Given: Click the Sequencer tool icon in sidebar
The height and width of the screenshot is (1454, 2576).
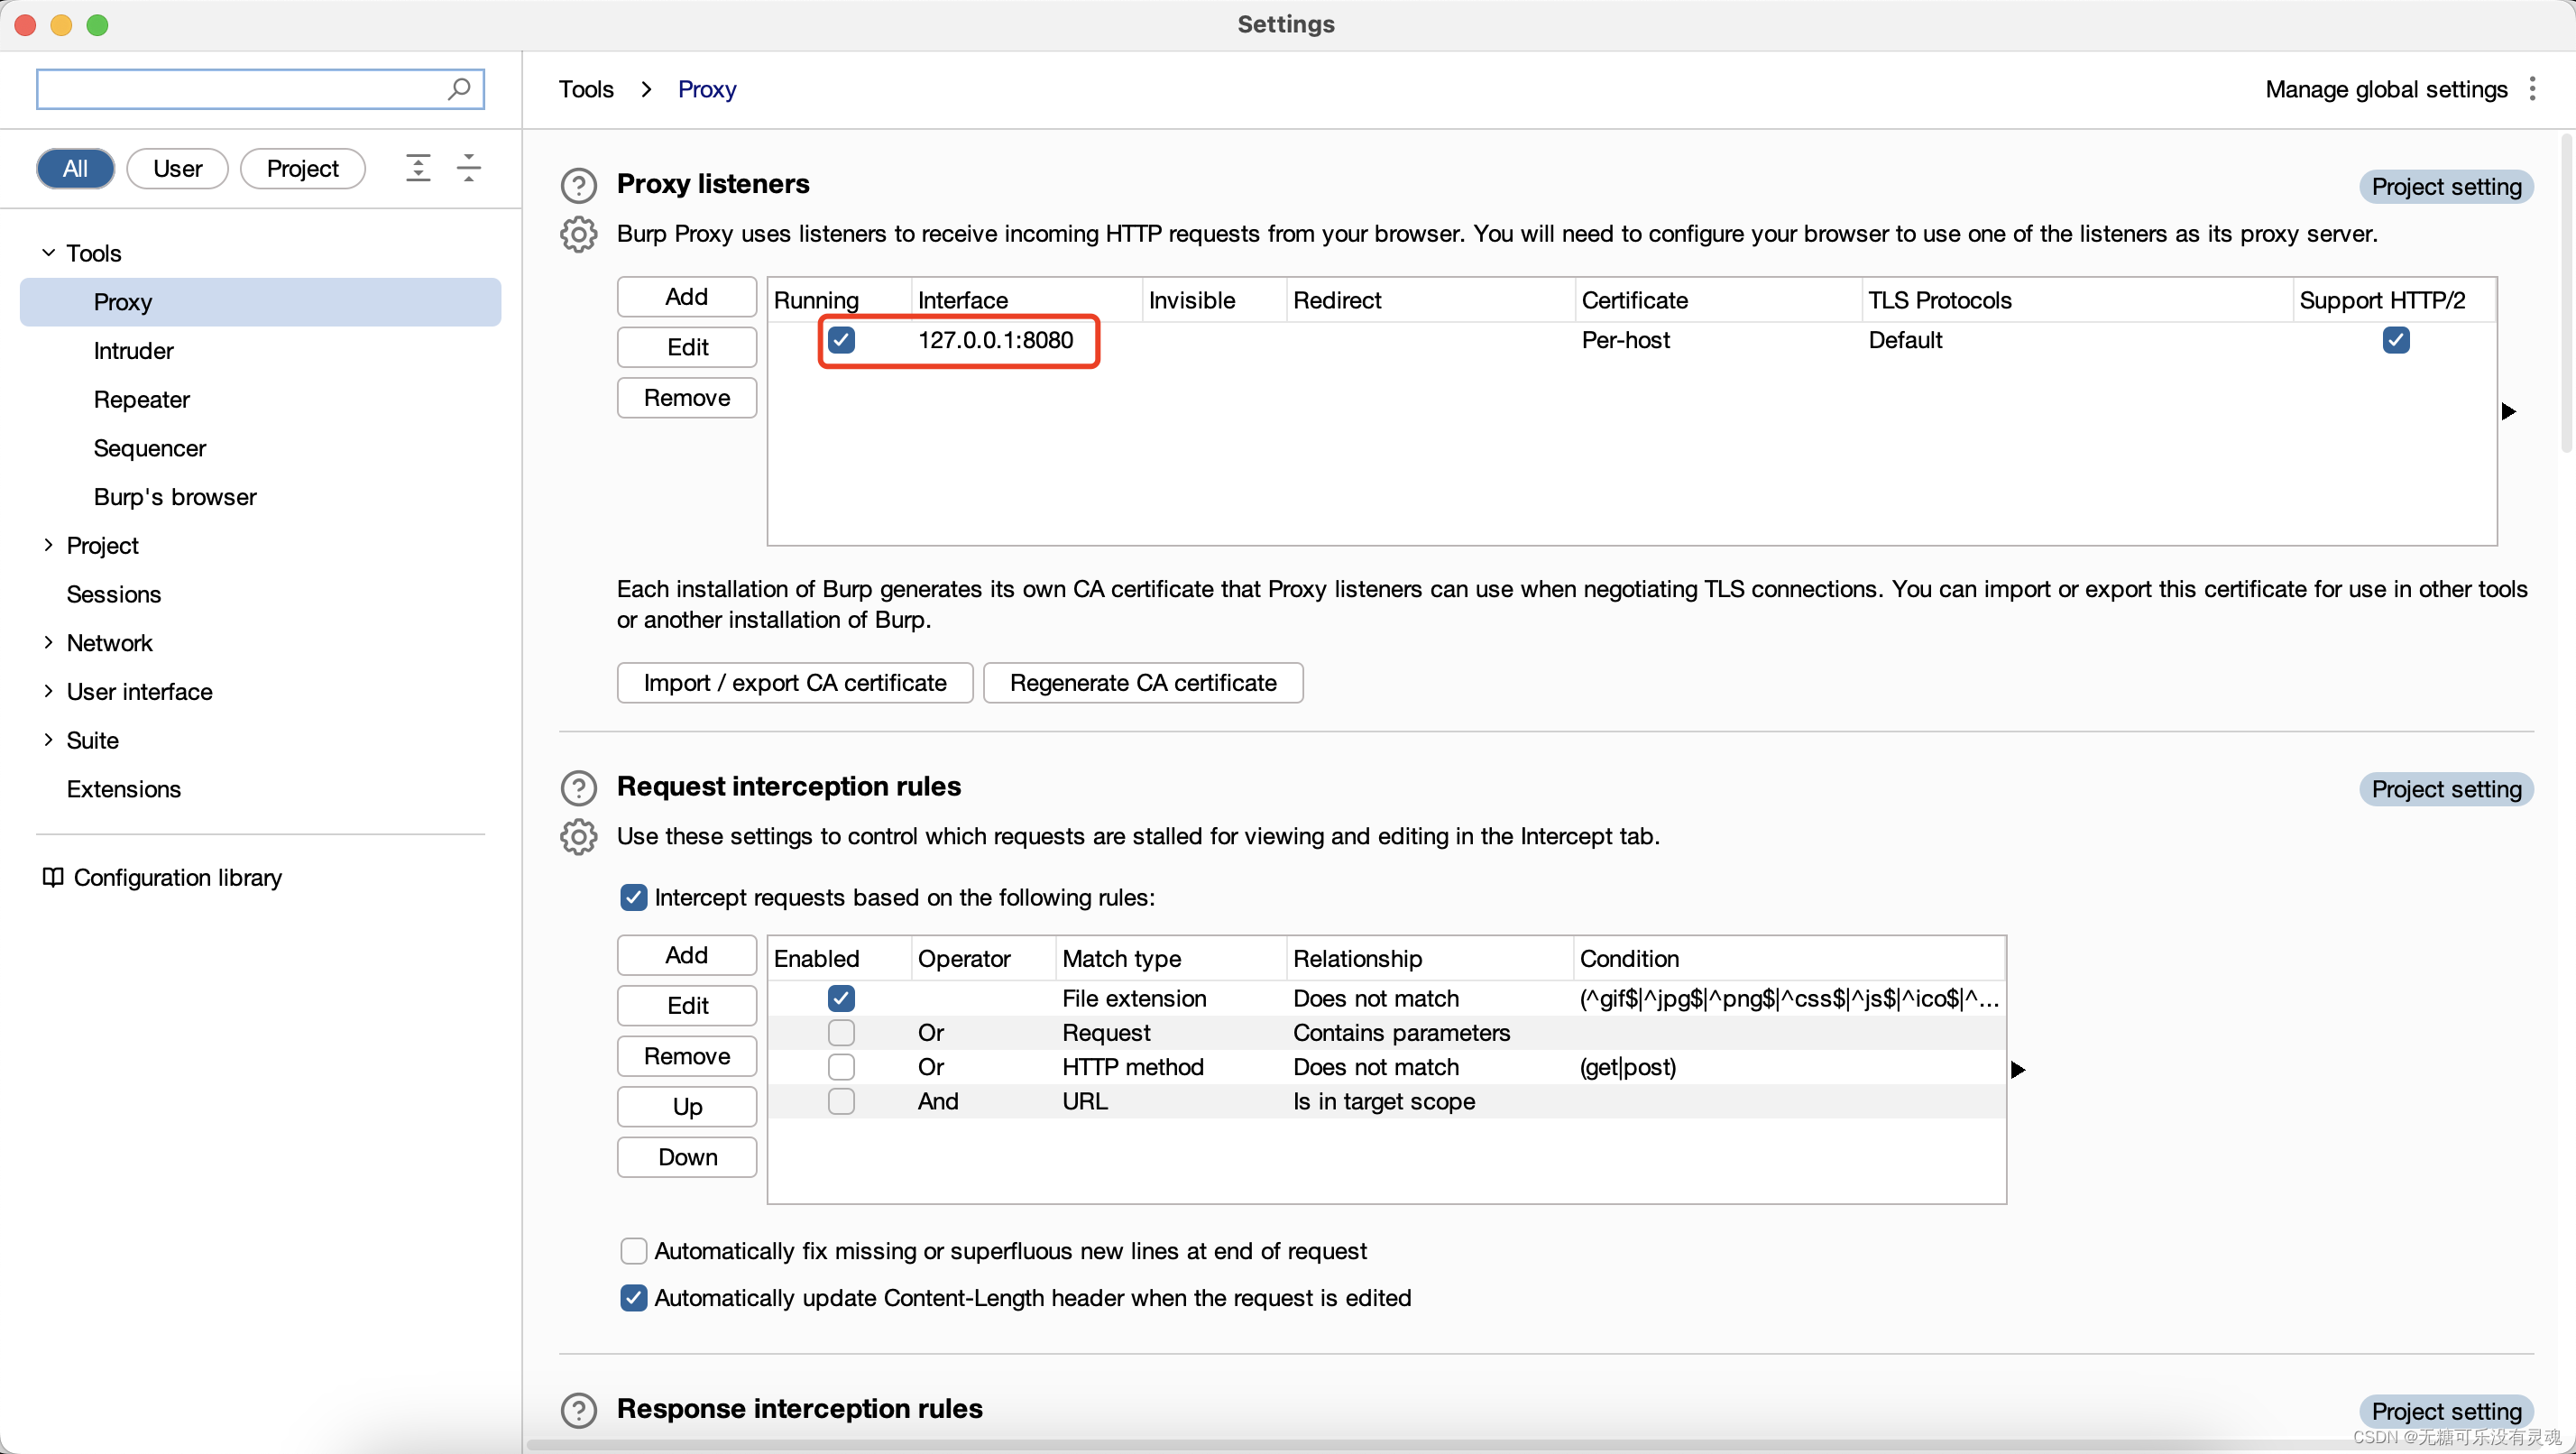Looking at the screenshot, I should click(x=149, y=447).
